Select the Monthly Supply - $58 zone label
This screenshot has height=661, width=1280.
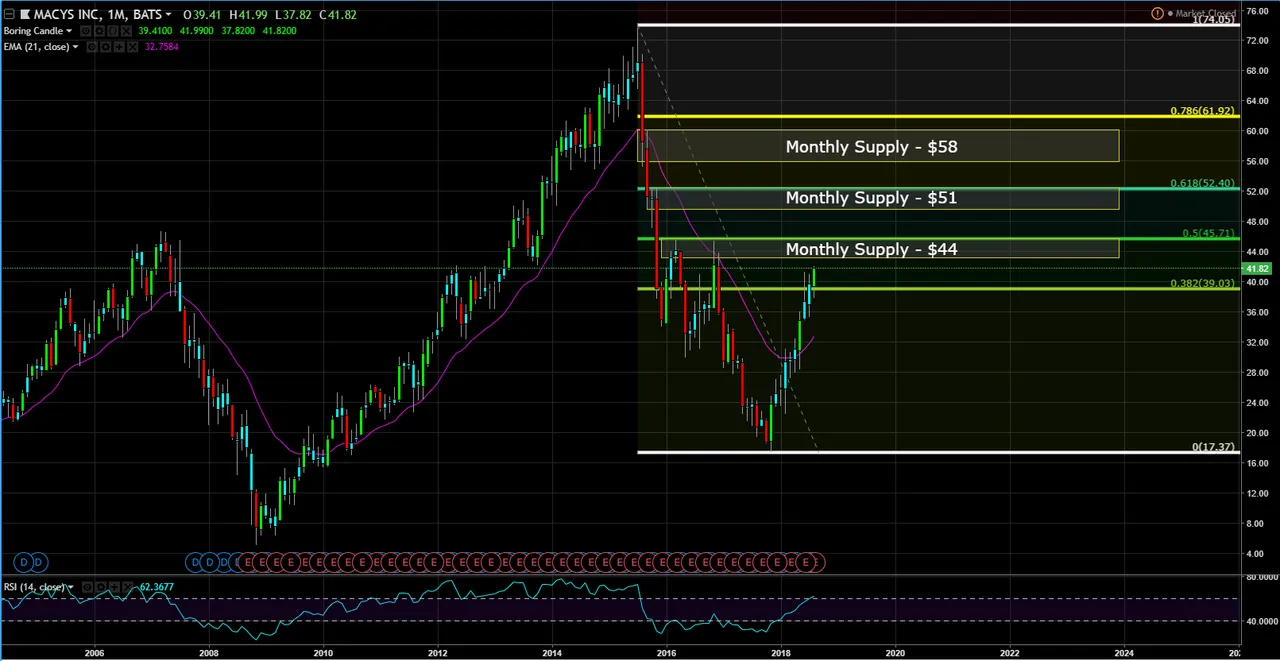[x=871, y=146]
